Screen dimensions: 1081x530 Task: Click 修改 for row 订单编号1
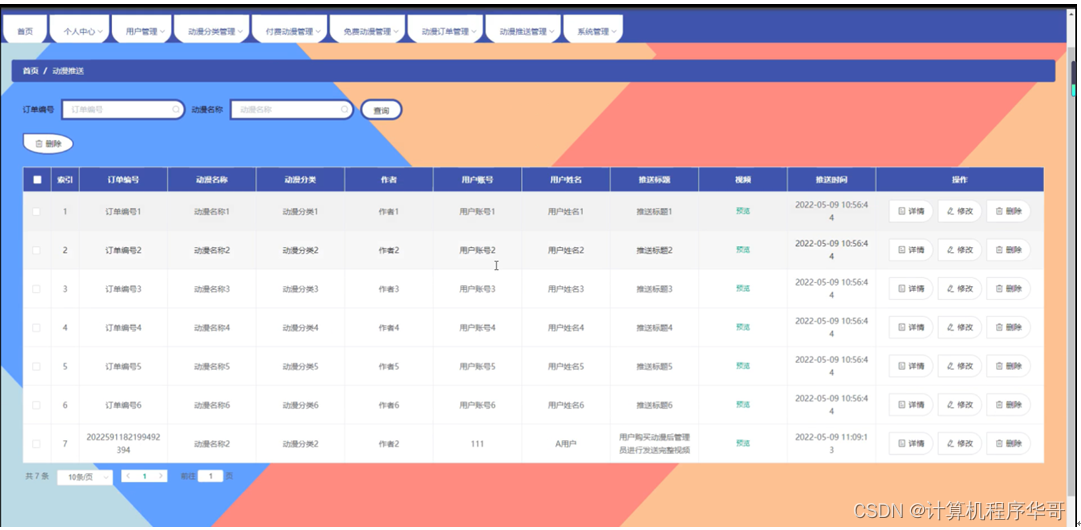pos(960,212)
